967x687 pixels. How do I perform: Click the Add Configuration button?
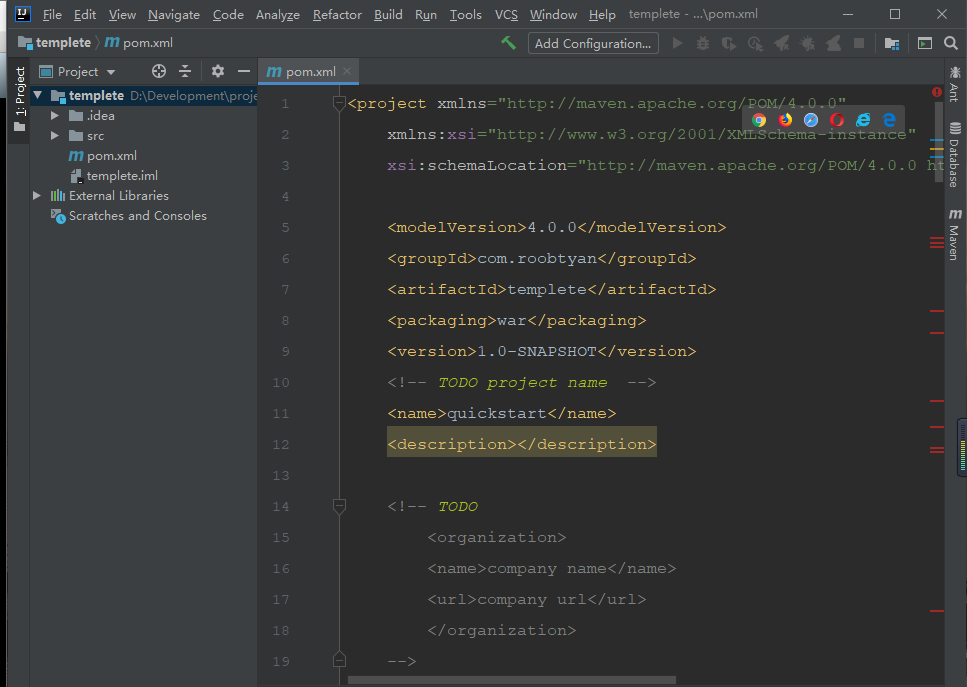(593, 43)
